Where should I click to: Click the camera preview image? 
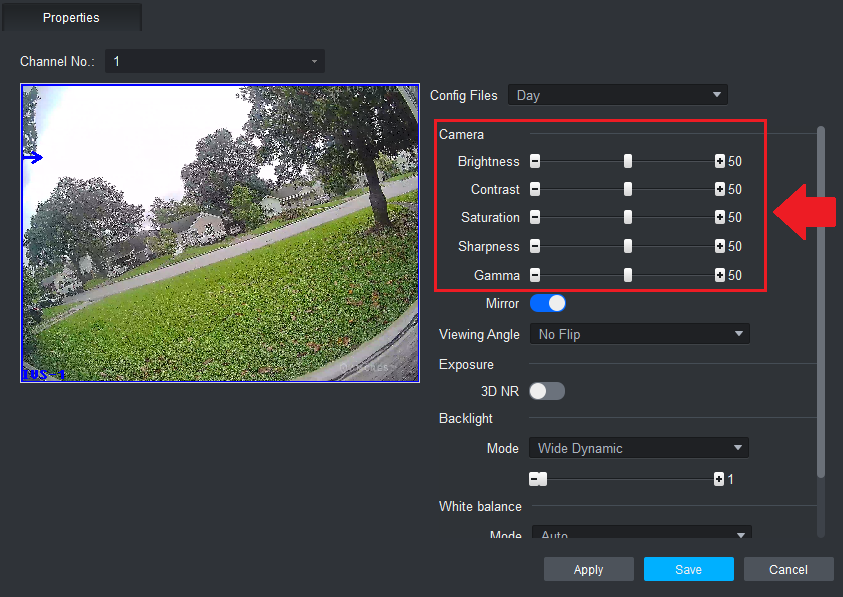[220, 233]
